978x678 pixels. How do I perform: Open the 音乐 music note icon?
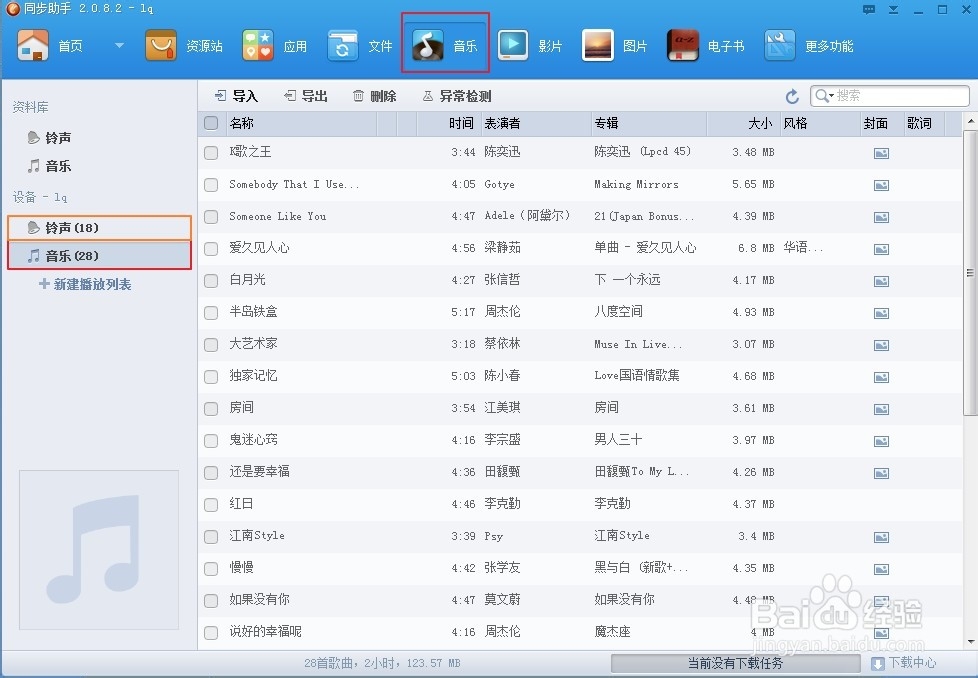click(428, 46)
